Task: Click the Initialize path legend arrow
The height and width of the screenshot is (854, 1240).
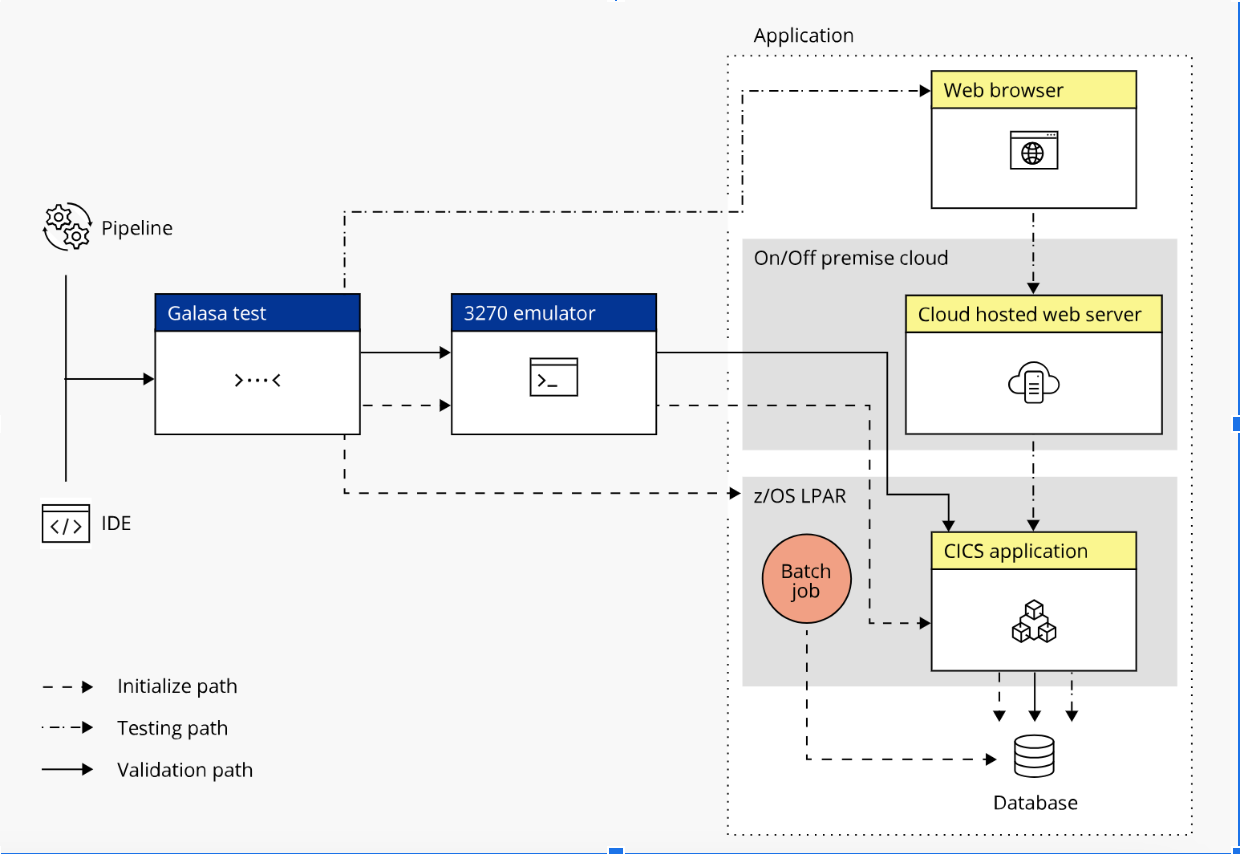Action: click(68, 687)
